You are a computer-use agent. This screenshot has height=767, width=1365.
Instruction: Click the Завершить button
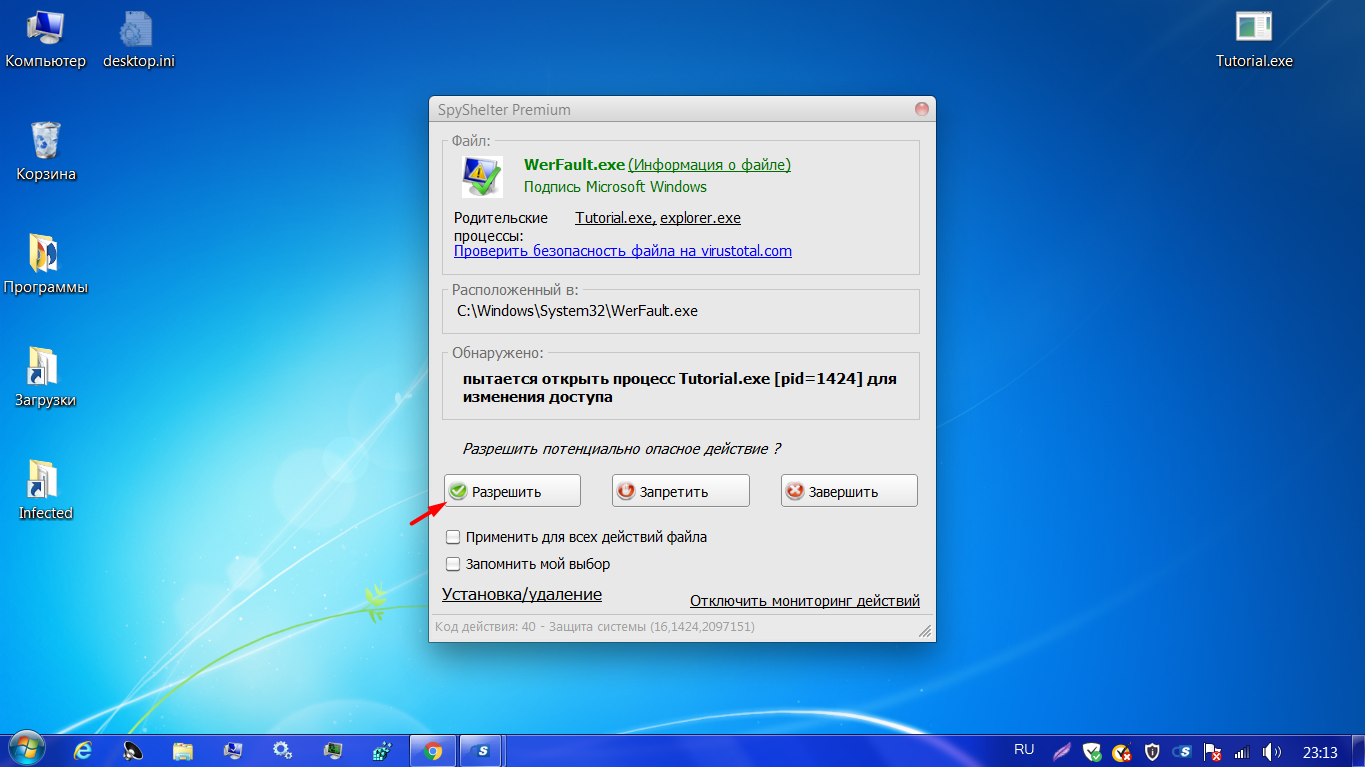[849, 491]
